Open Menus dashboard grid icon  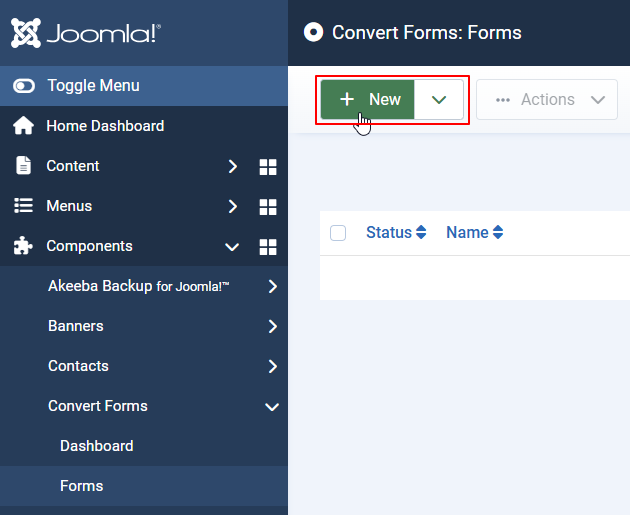[267, 206]
